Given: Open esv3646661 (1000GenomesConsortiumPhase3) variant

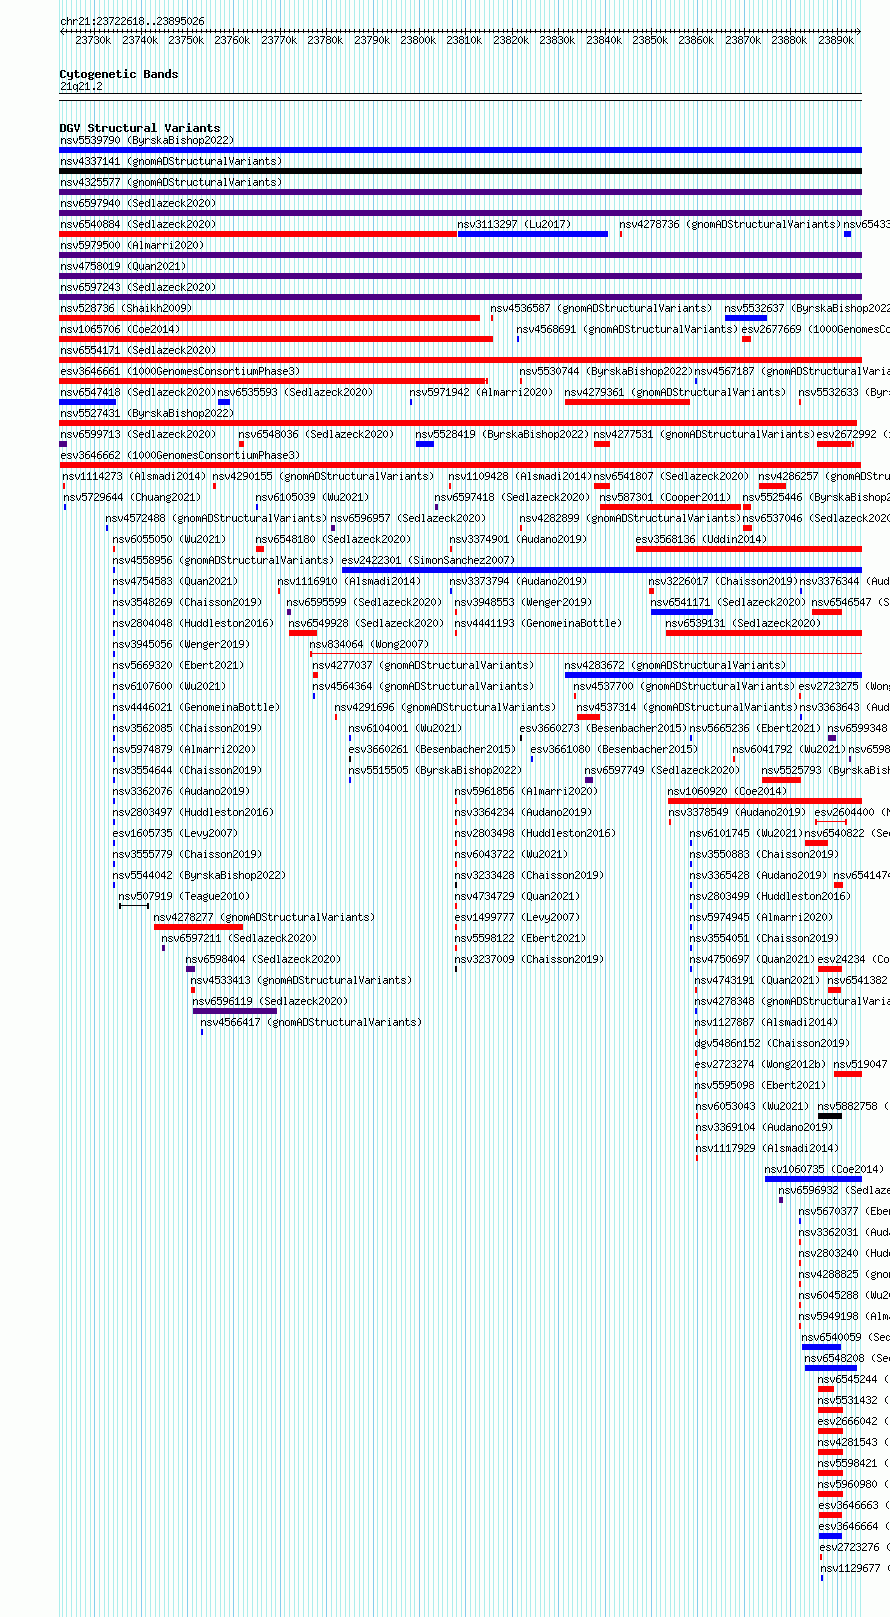Looking at the screenshot, I should (179, 371).
